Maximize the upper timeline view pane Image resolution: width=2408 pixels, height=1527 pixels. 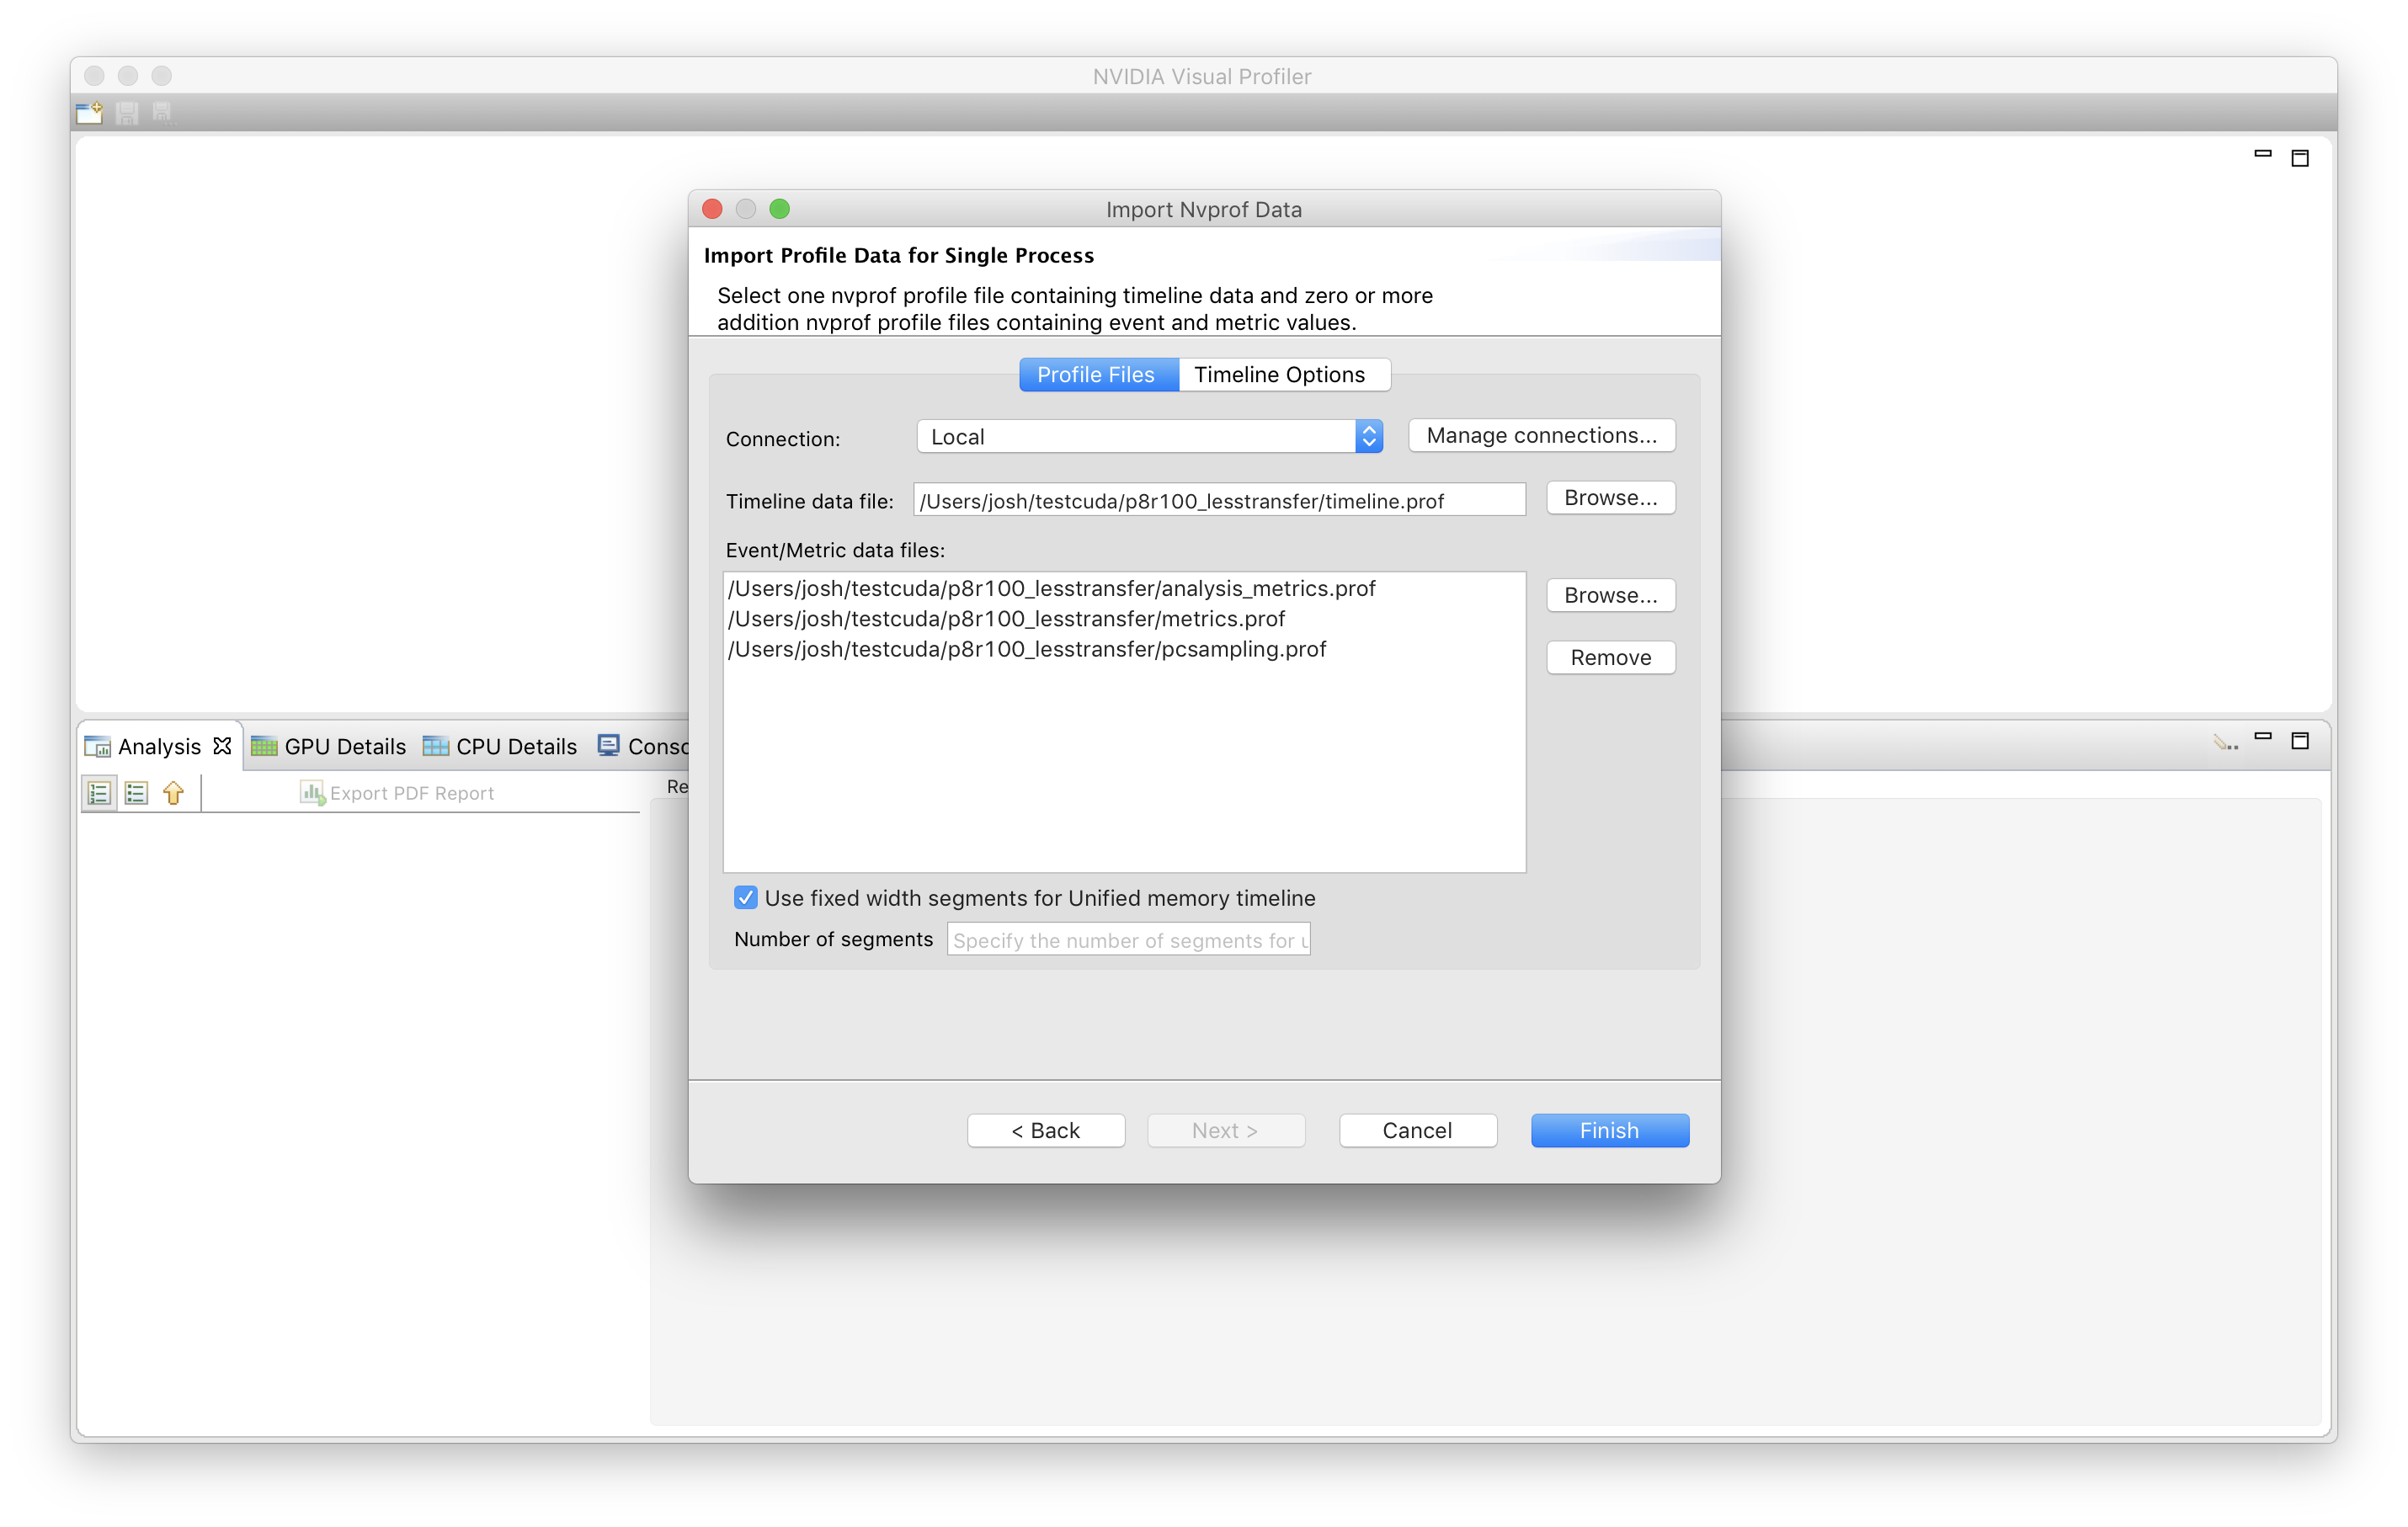pos(2300,158)
